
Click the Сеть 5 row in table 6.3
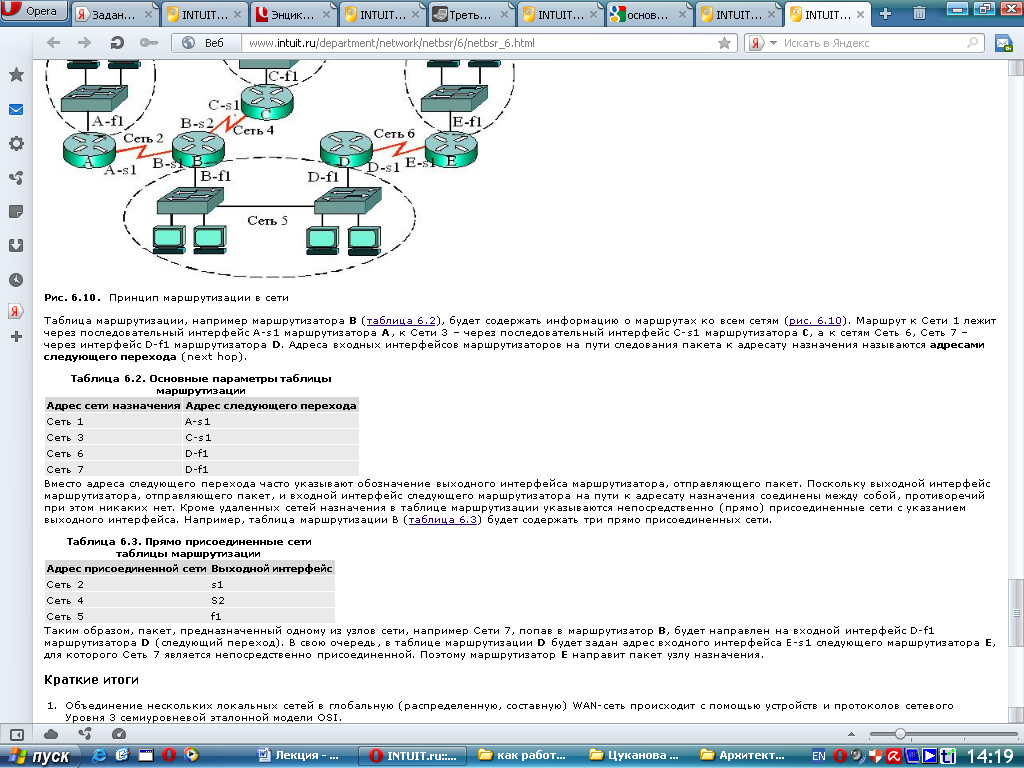pos(189,616)
